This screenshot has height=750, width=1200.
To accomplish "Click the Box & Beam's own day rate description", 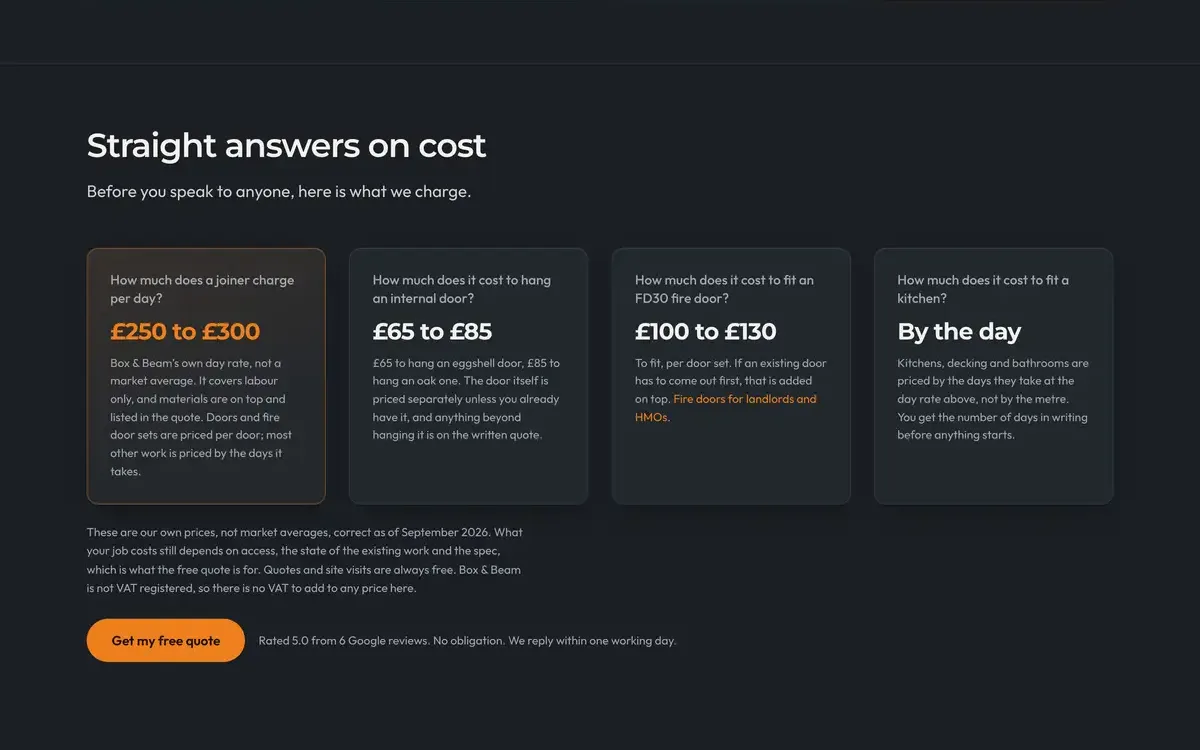I will point(202,417).
